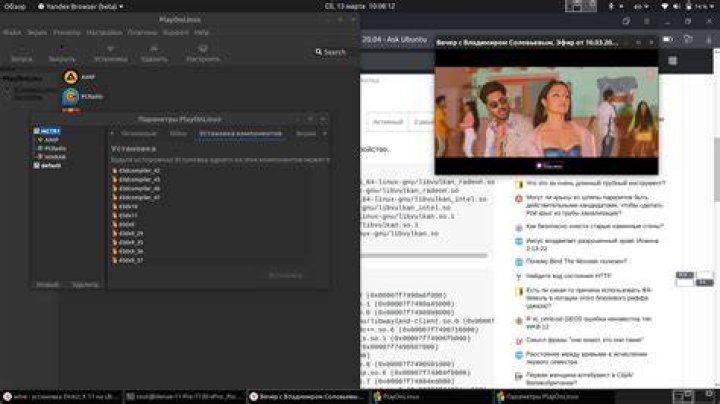
Task: Click the Установка button below component list
Action: tap(286, 275)
